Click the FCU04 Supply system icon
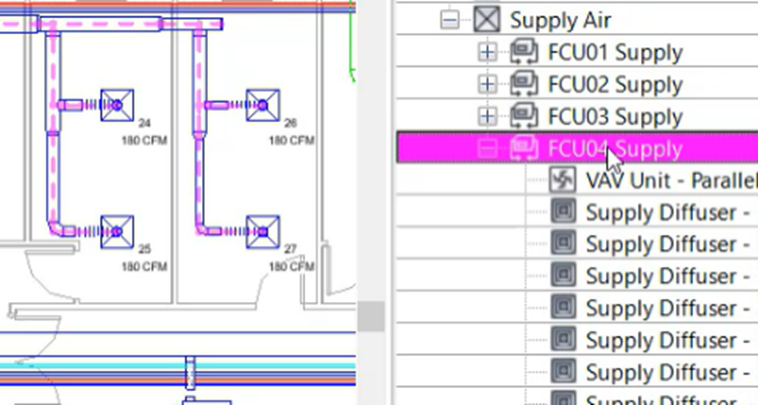 click(x=524, y=148)
